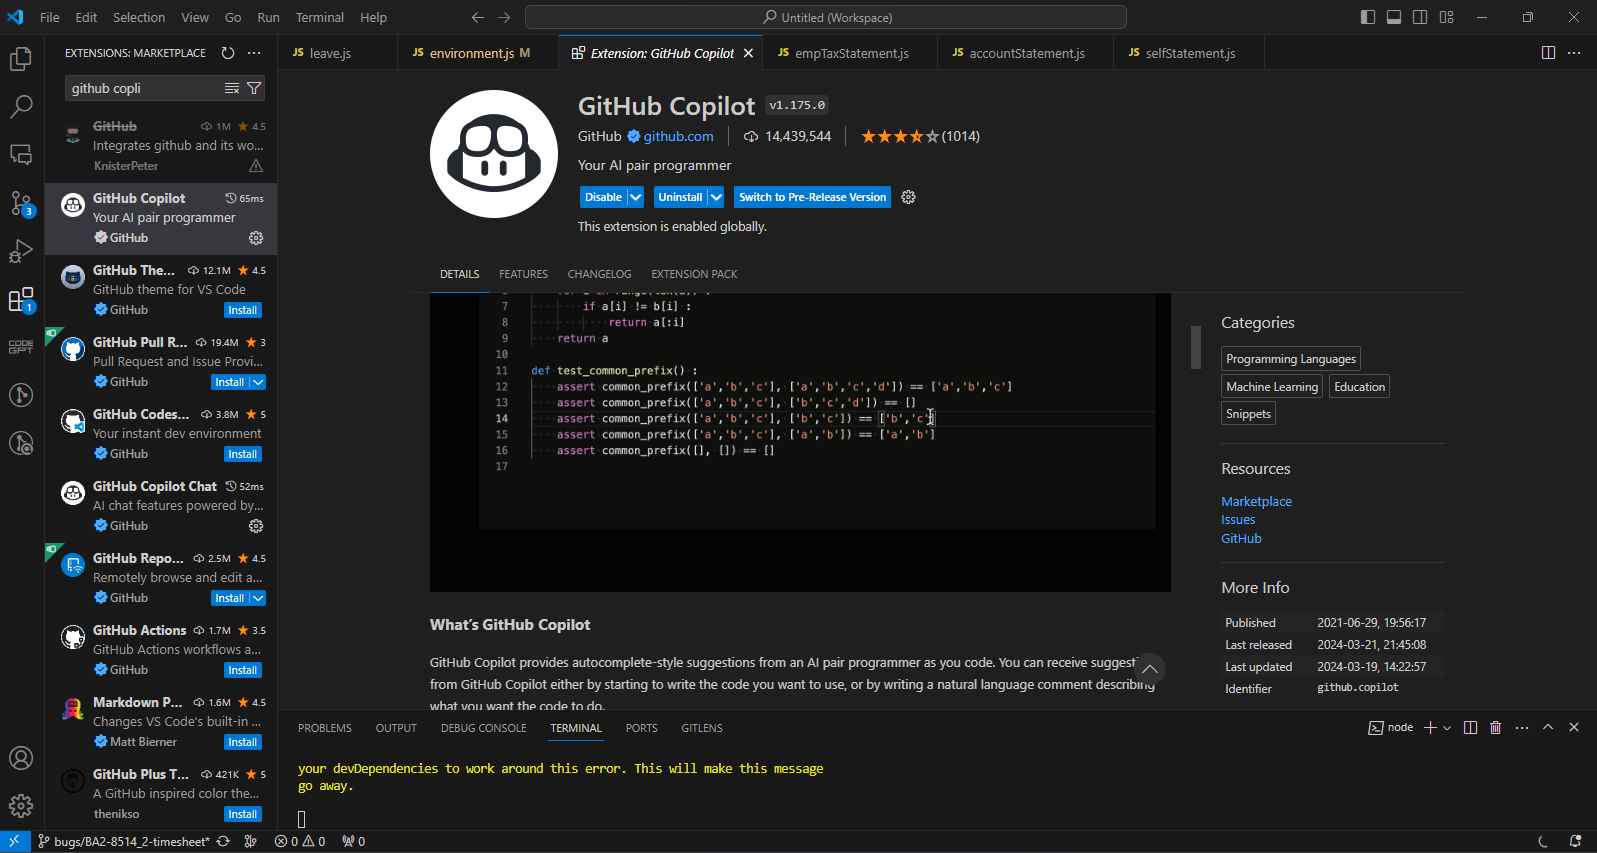Synchronize changes icon in status bar

pos(223,841)
